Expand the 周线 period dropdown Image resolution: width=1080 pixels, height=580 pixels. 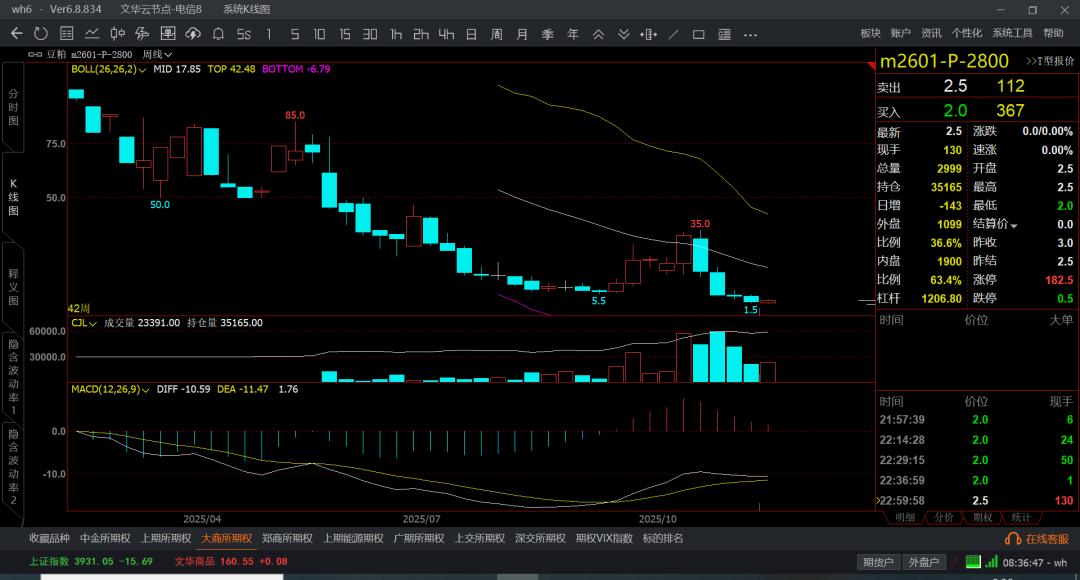coord(157,55)
